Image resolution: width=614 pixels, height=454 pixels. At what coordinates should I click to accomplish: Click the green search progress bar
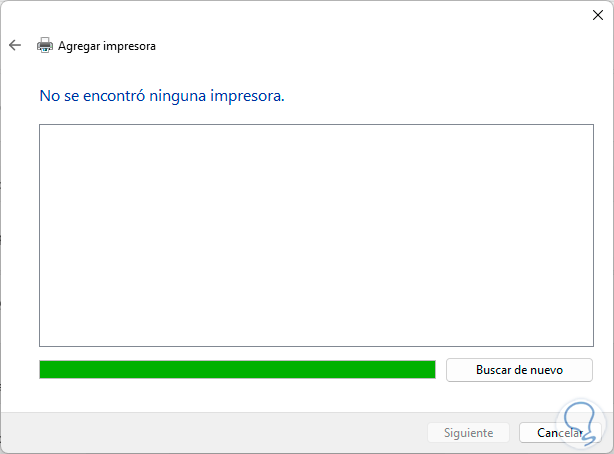(x=237, y=370)
